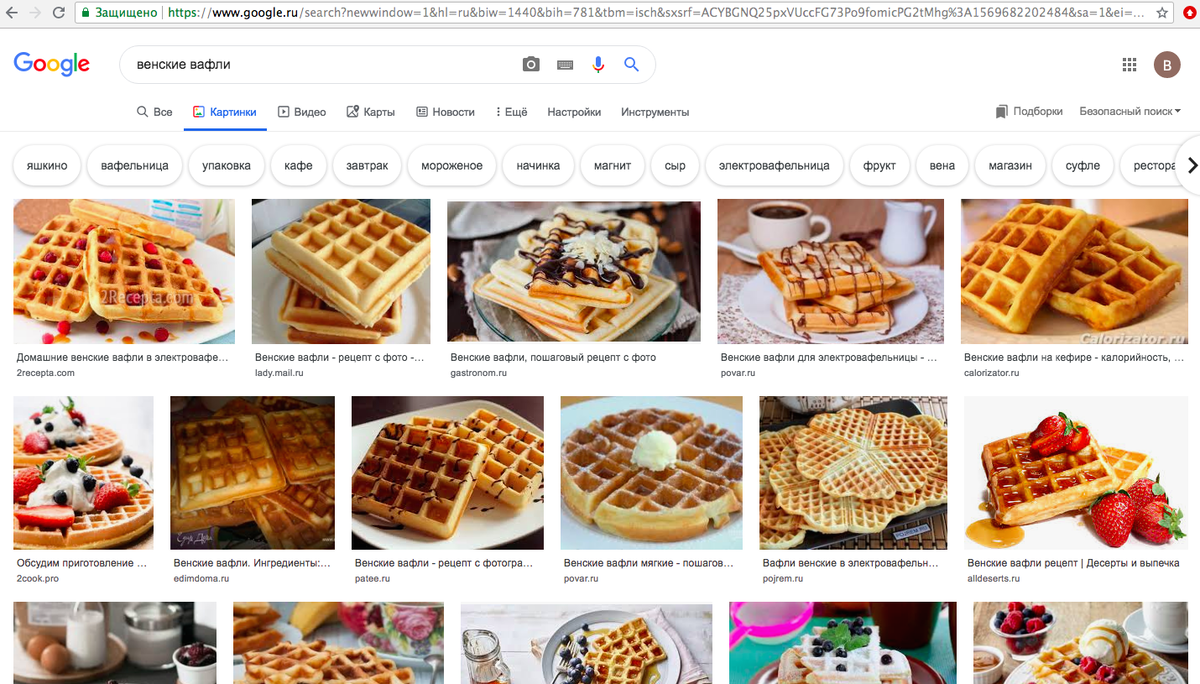Open the Безопасный поиск dropdown
The height and width of the screenshot is (684, 1200).
click(1129, 111)
